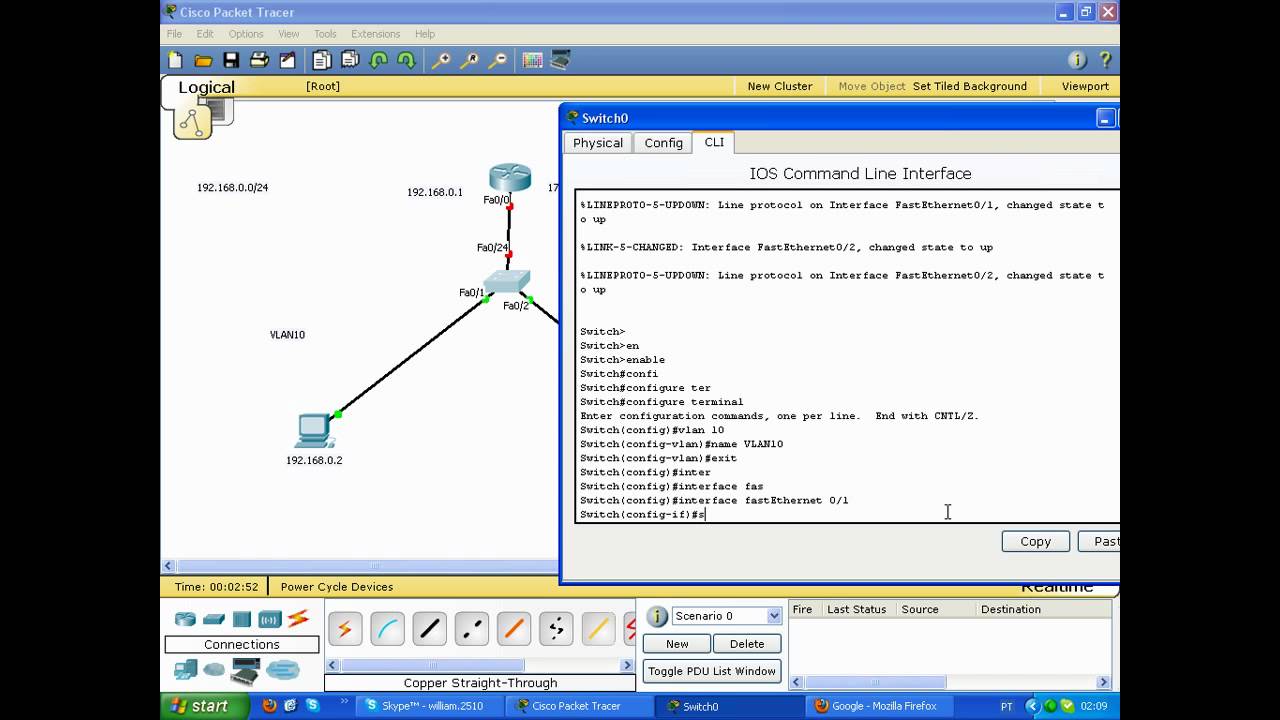Screen dimensions: 1280x720
Task: Select the Wireless Devices category
Action: point(270,619)
